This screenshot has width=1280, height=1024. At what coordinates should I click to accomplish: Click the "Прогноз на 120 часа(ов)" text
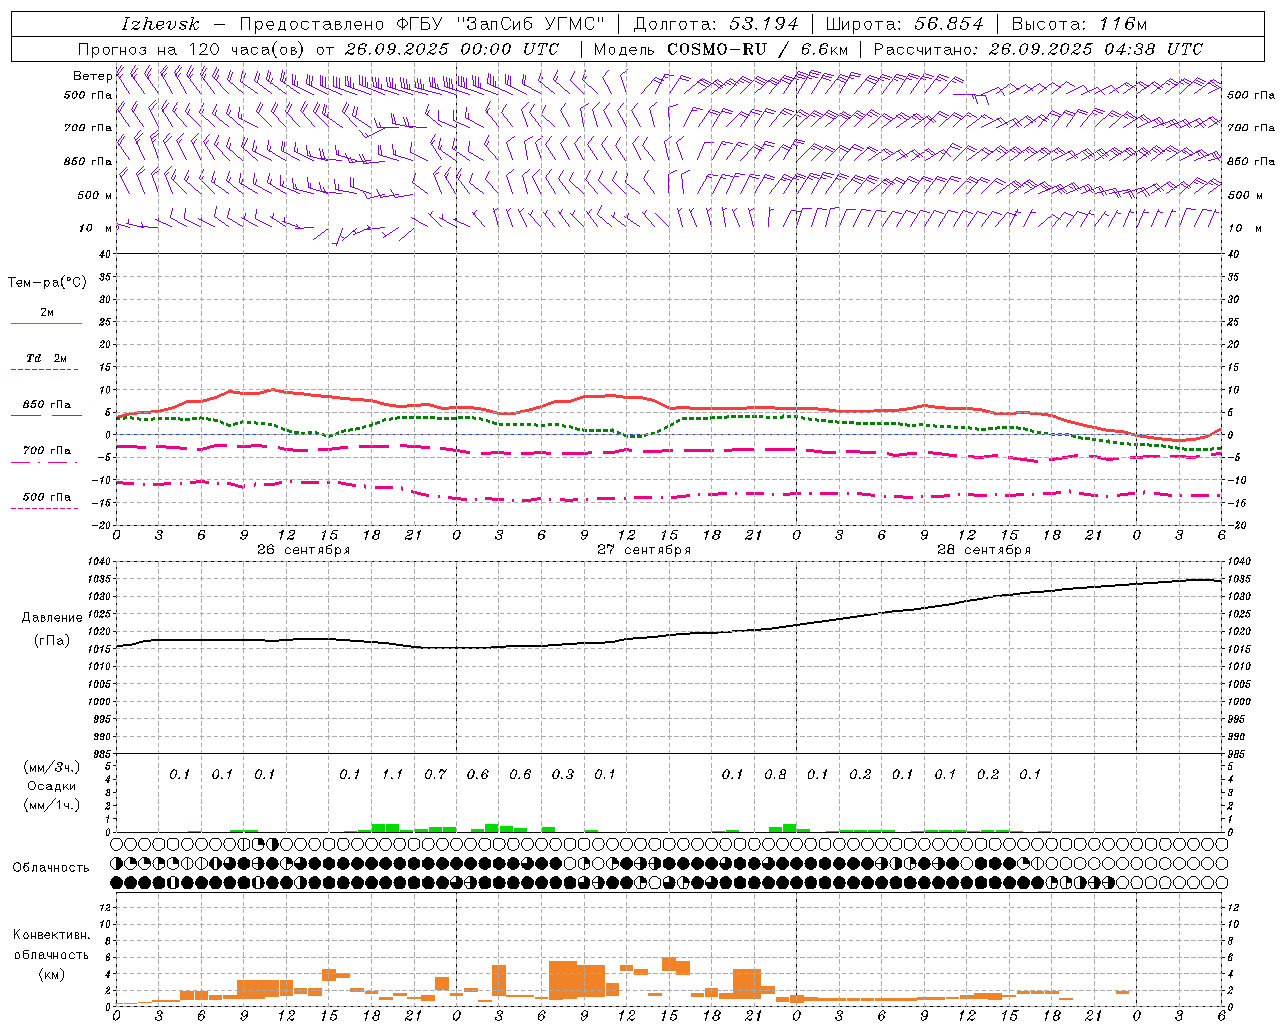(x=192, y=49)
